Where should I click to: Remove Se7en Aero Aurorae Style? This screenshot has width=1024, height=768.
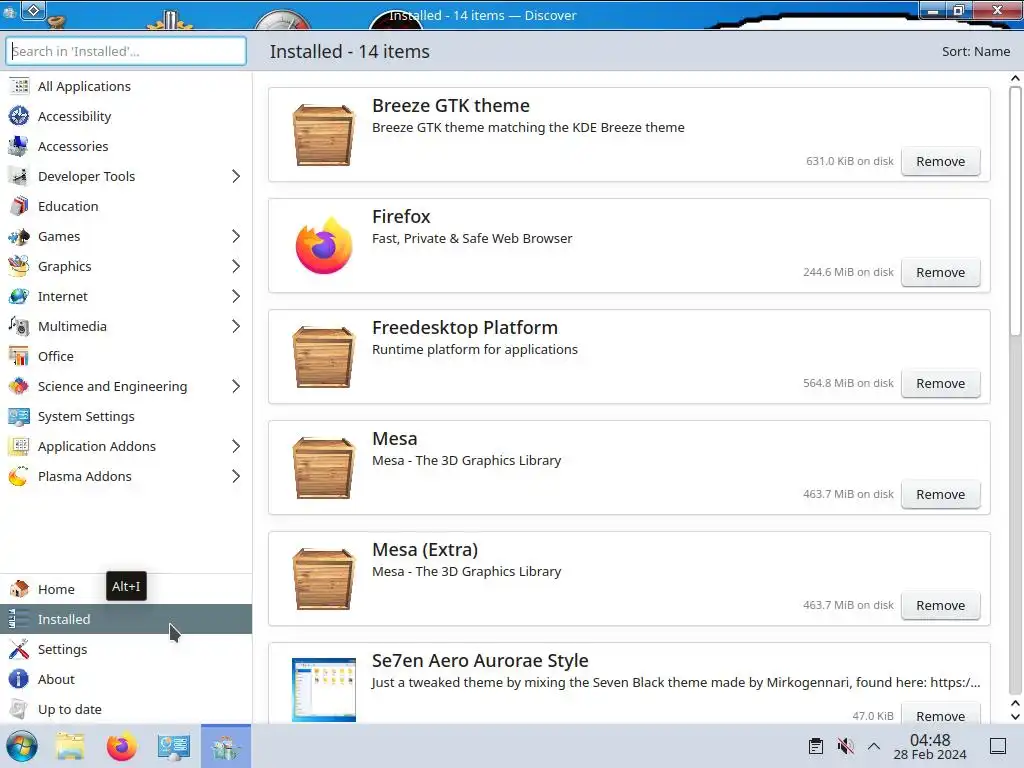(x=940, y=714)
